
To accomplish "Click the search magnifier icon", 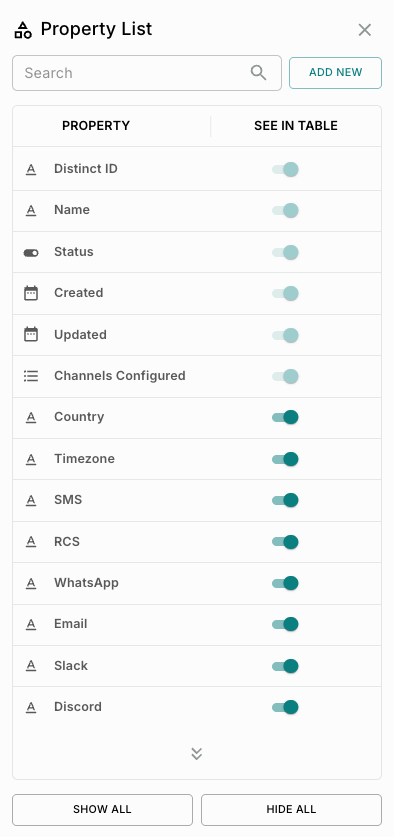I will coord(258,73).
